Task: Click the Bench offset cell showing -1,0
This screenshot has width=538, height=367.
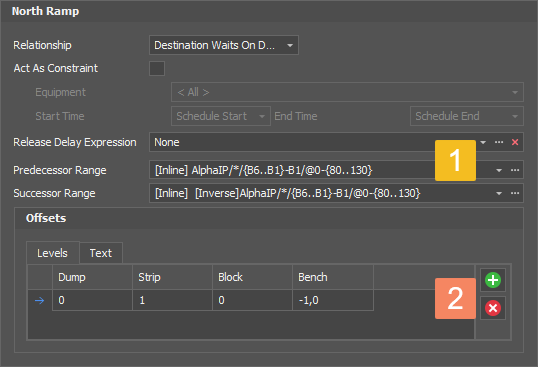Action: coord(333,300)
